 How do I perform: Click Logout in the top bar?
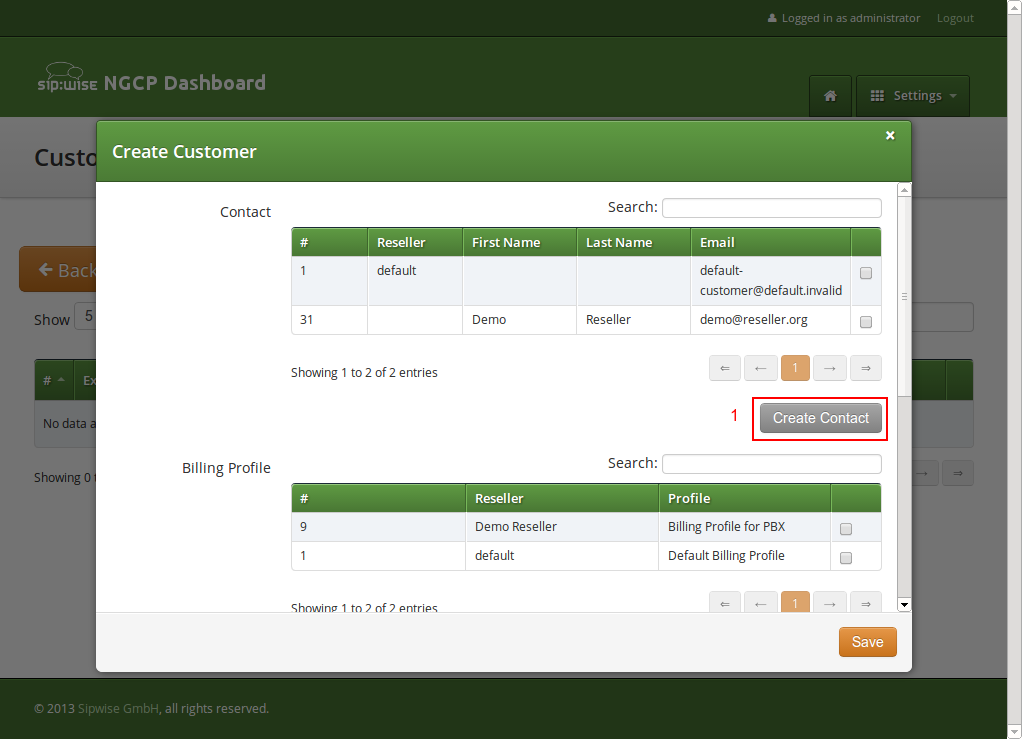click(x=954, y=17)
